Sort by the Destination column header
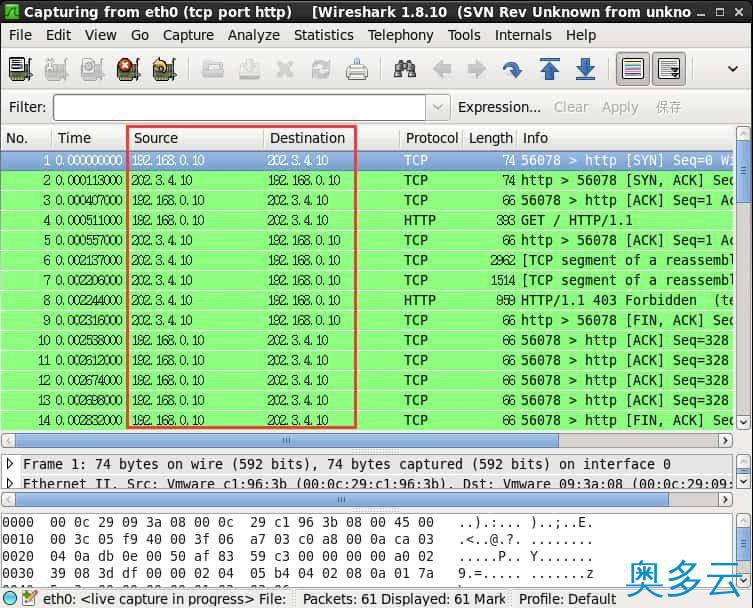753x608 pixels. click(331, 138)
